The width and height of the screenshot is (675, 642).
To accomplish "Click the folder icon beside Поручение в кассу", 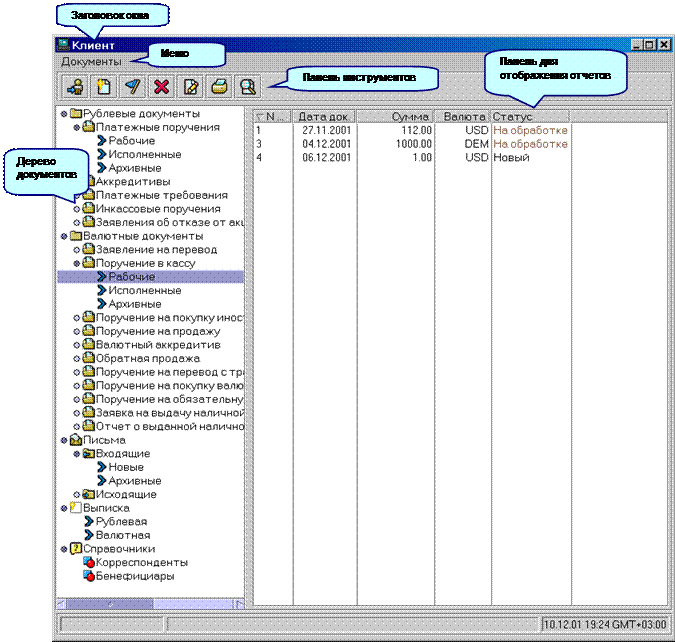I will pyautogui.click(x=89, y=263).
